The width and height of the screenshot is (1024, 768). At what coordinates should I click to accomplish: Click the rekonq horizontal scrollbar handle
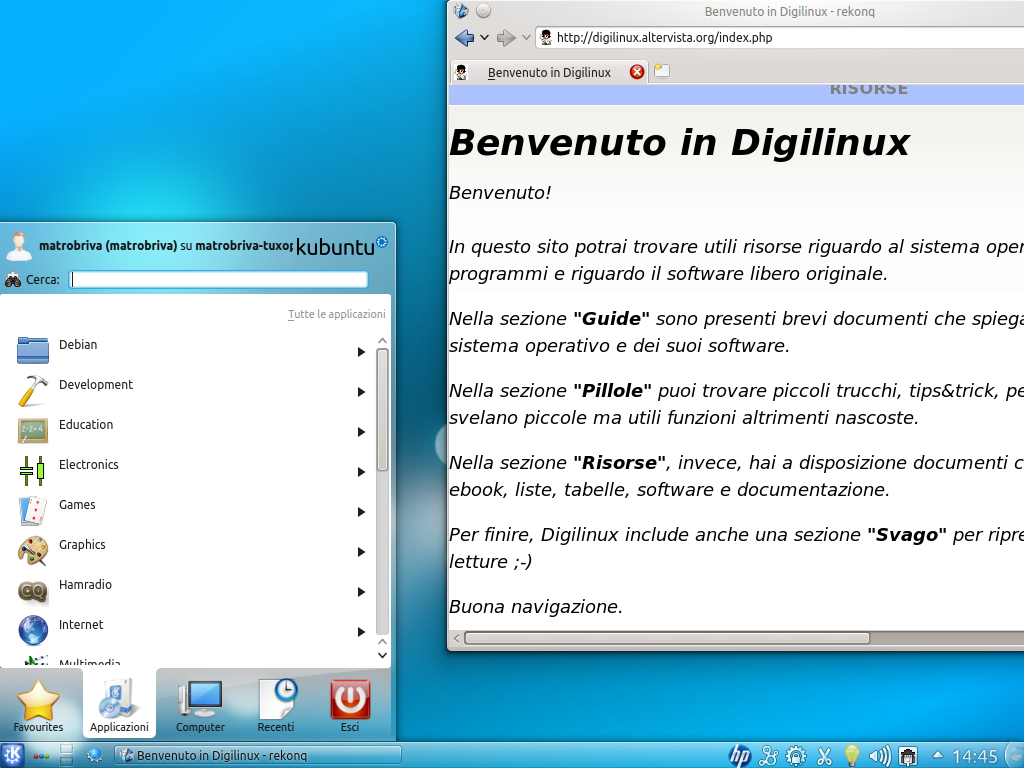pos(667,638)
